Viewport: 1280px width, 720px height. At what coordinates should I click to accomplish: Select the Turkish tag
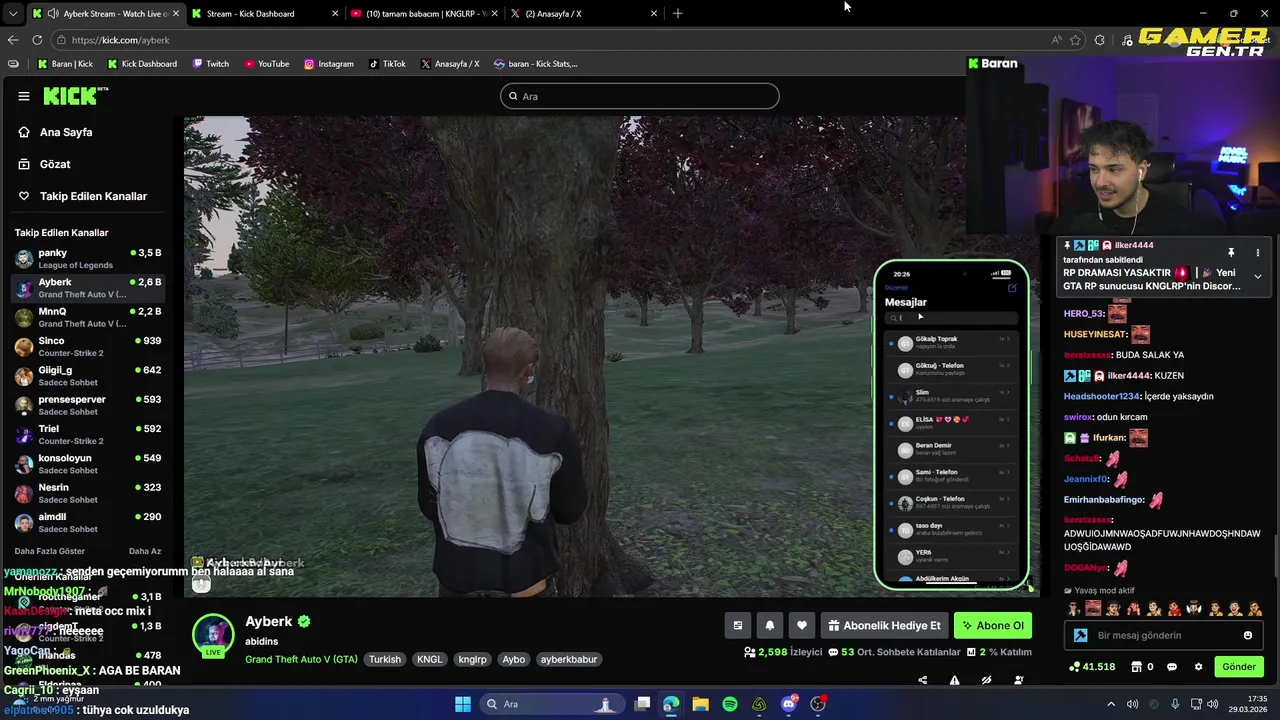coord(384,659)
